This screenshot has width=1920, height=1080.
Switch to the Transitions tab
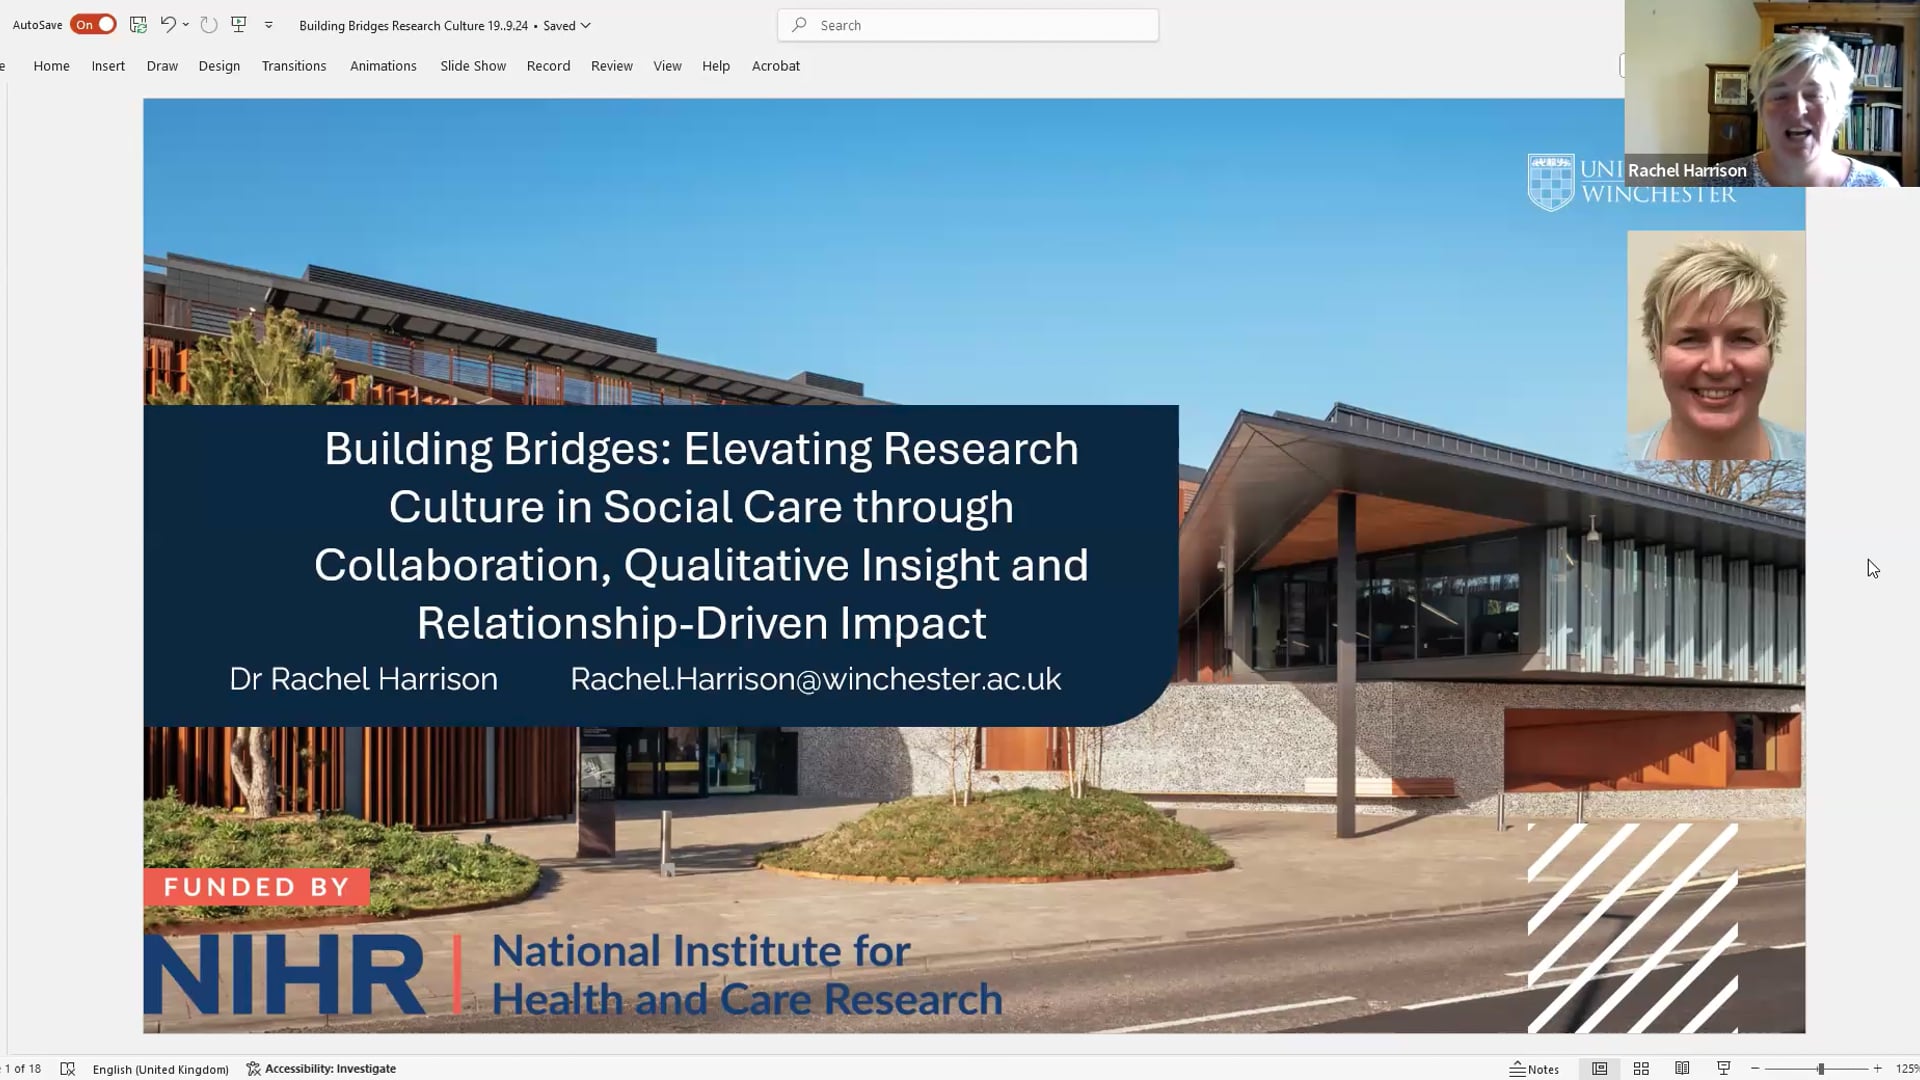tap(294, 65)
